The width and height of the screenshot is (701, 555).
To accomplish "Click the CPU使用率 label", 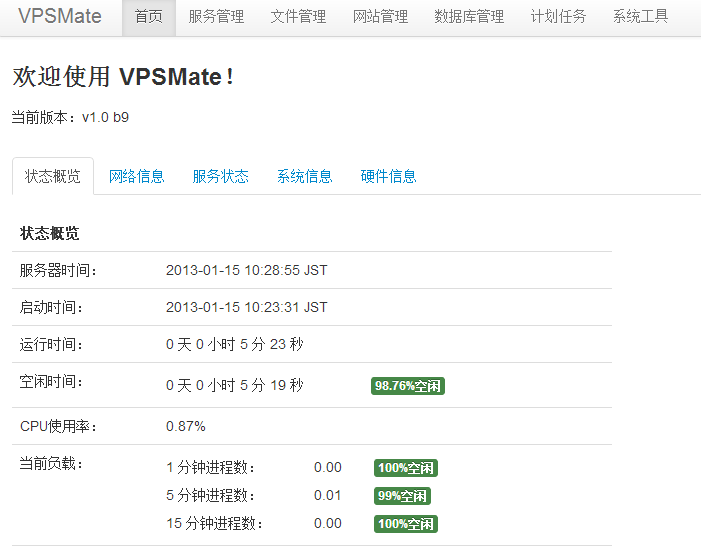I will pos(58,426).
